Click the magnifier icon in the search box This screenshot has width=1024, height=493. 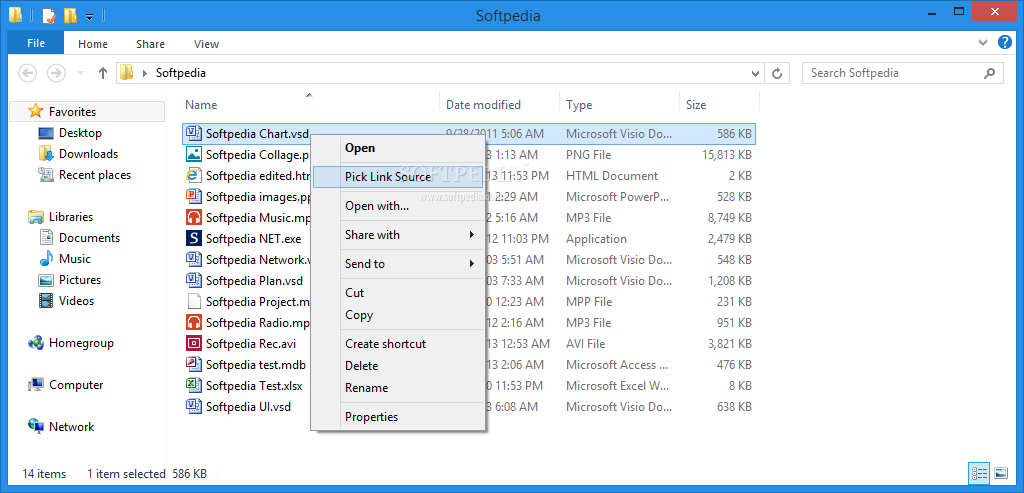point(991,73)
